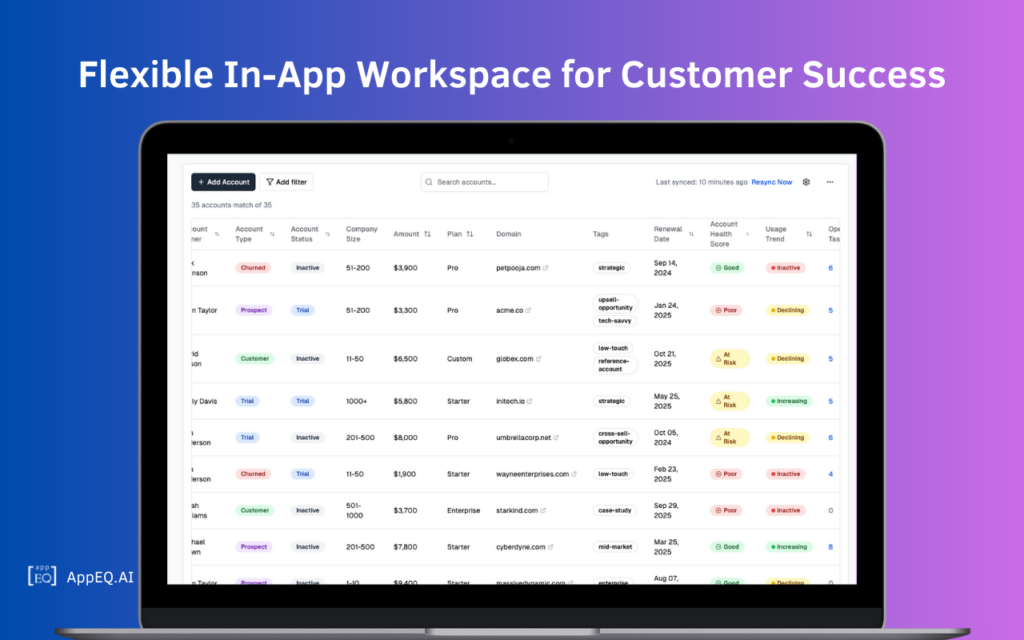1024x640 pixels.
Task: Sort the Account Health Score column
Action: pyautogui.click(x=748, y=234)
